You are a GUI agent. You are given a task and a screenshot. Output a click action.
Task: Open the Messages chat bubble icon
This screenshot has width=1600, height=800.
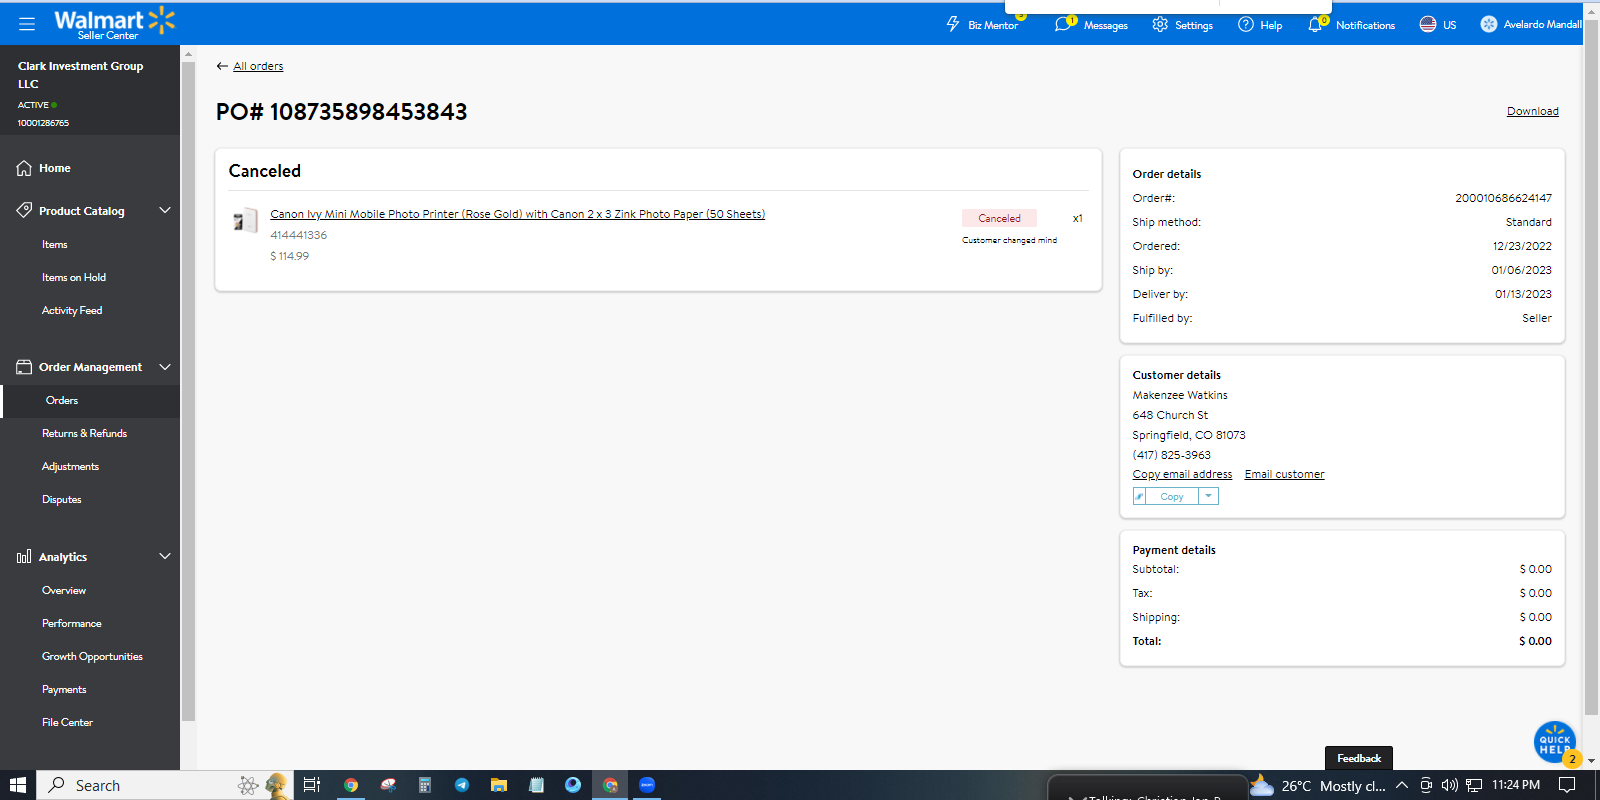tap(1062, 24)
